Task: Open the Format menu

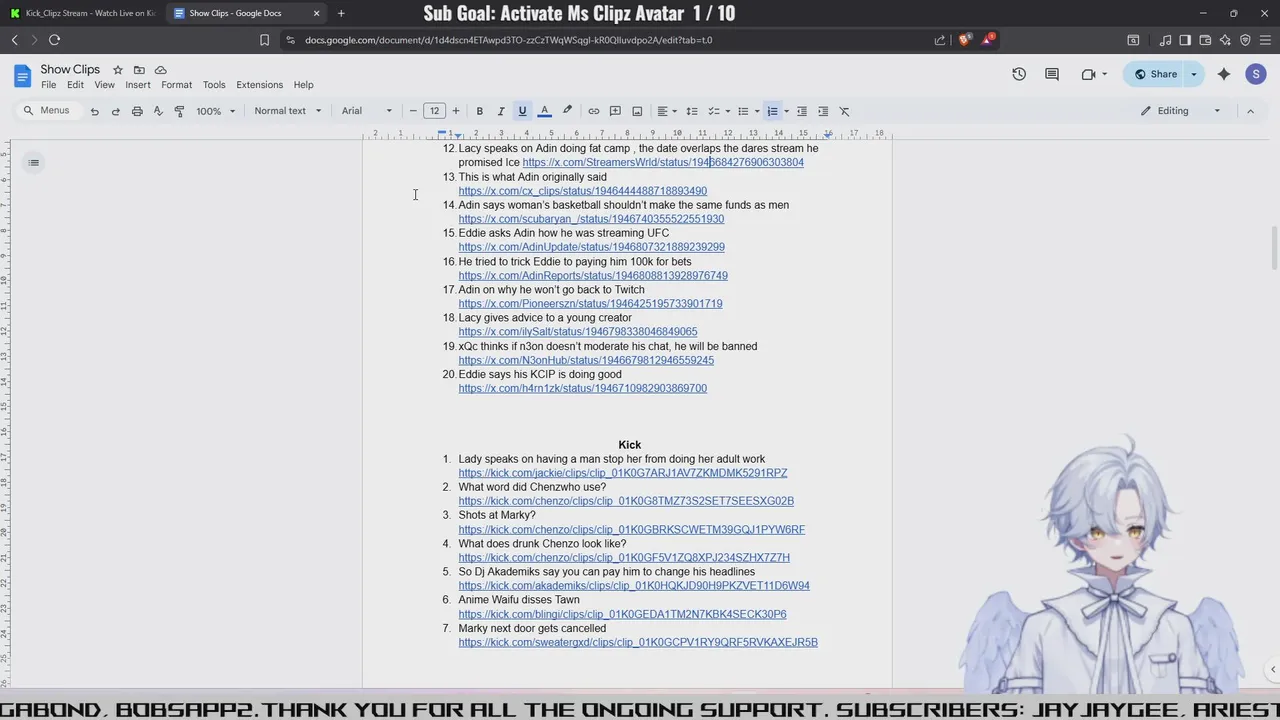Action: [176, 85]
